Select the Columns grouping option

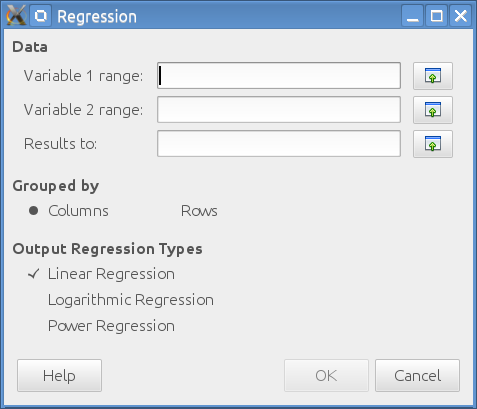68,211
